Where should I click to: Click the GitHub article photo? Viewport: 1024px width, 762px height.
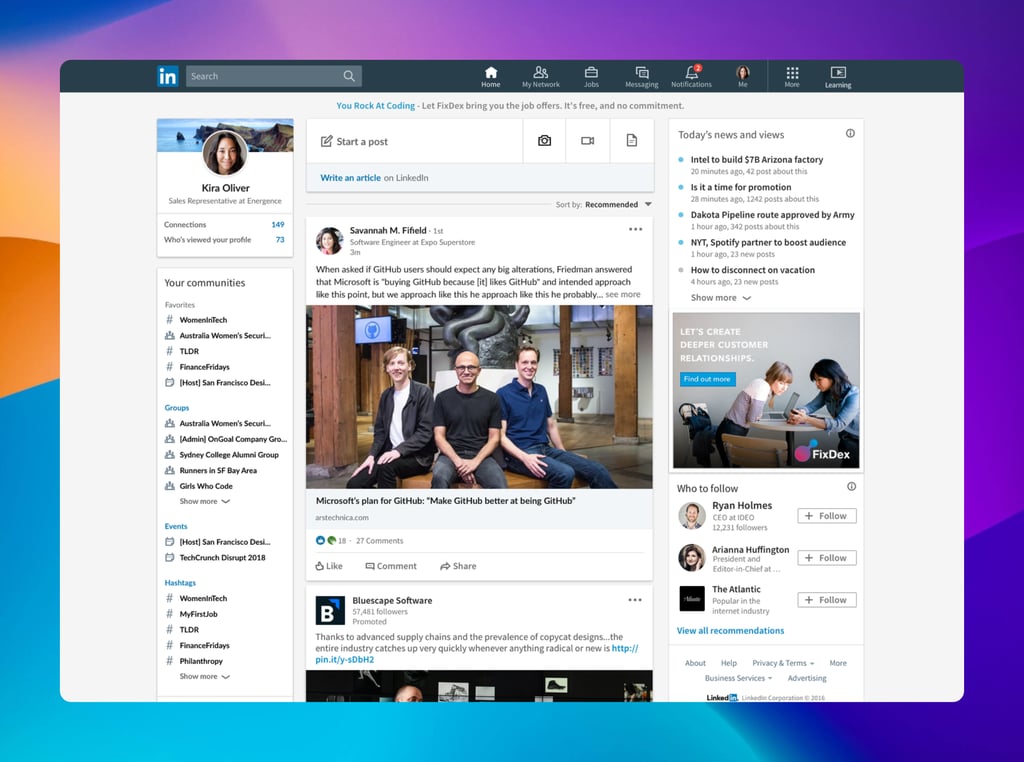pyautogui.click(x=479, y=397)
